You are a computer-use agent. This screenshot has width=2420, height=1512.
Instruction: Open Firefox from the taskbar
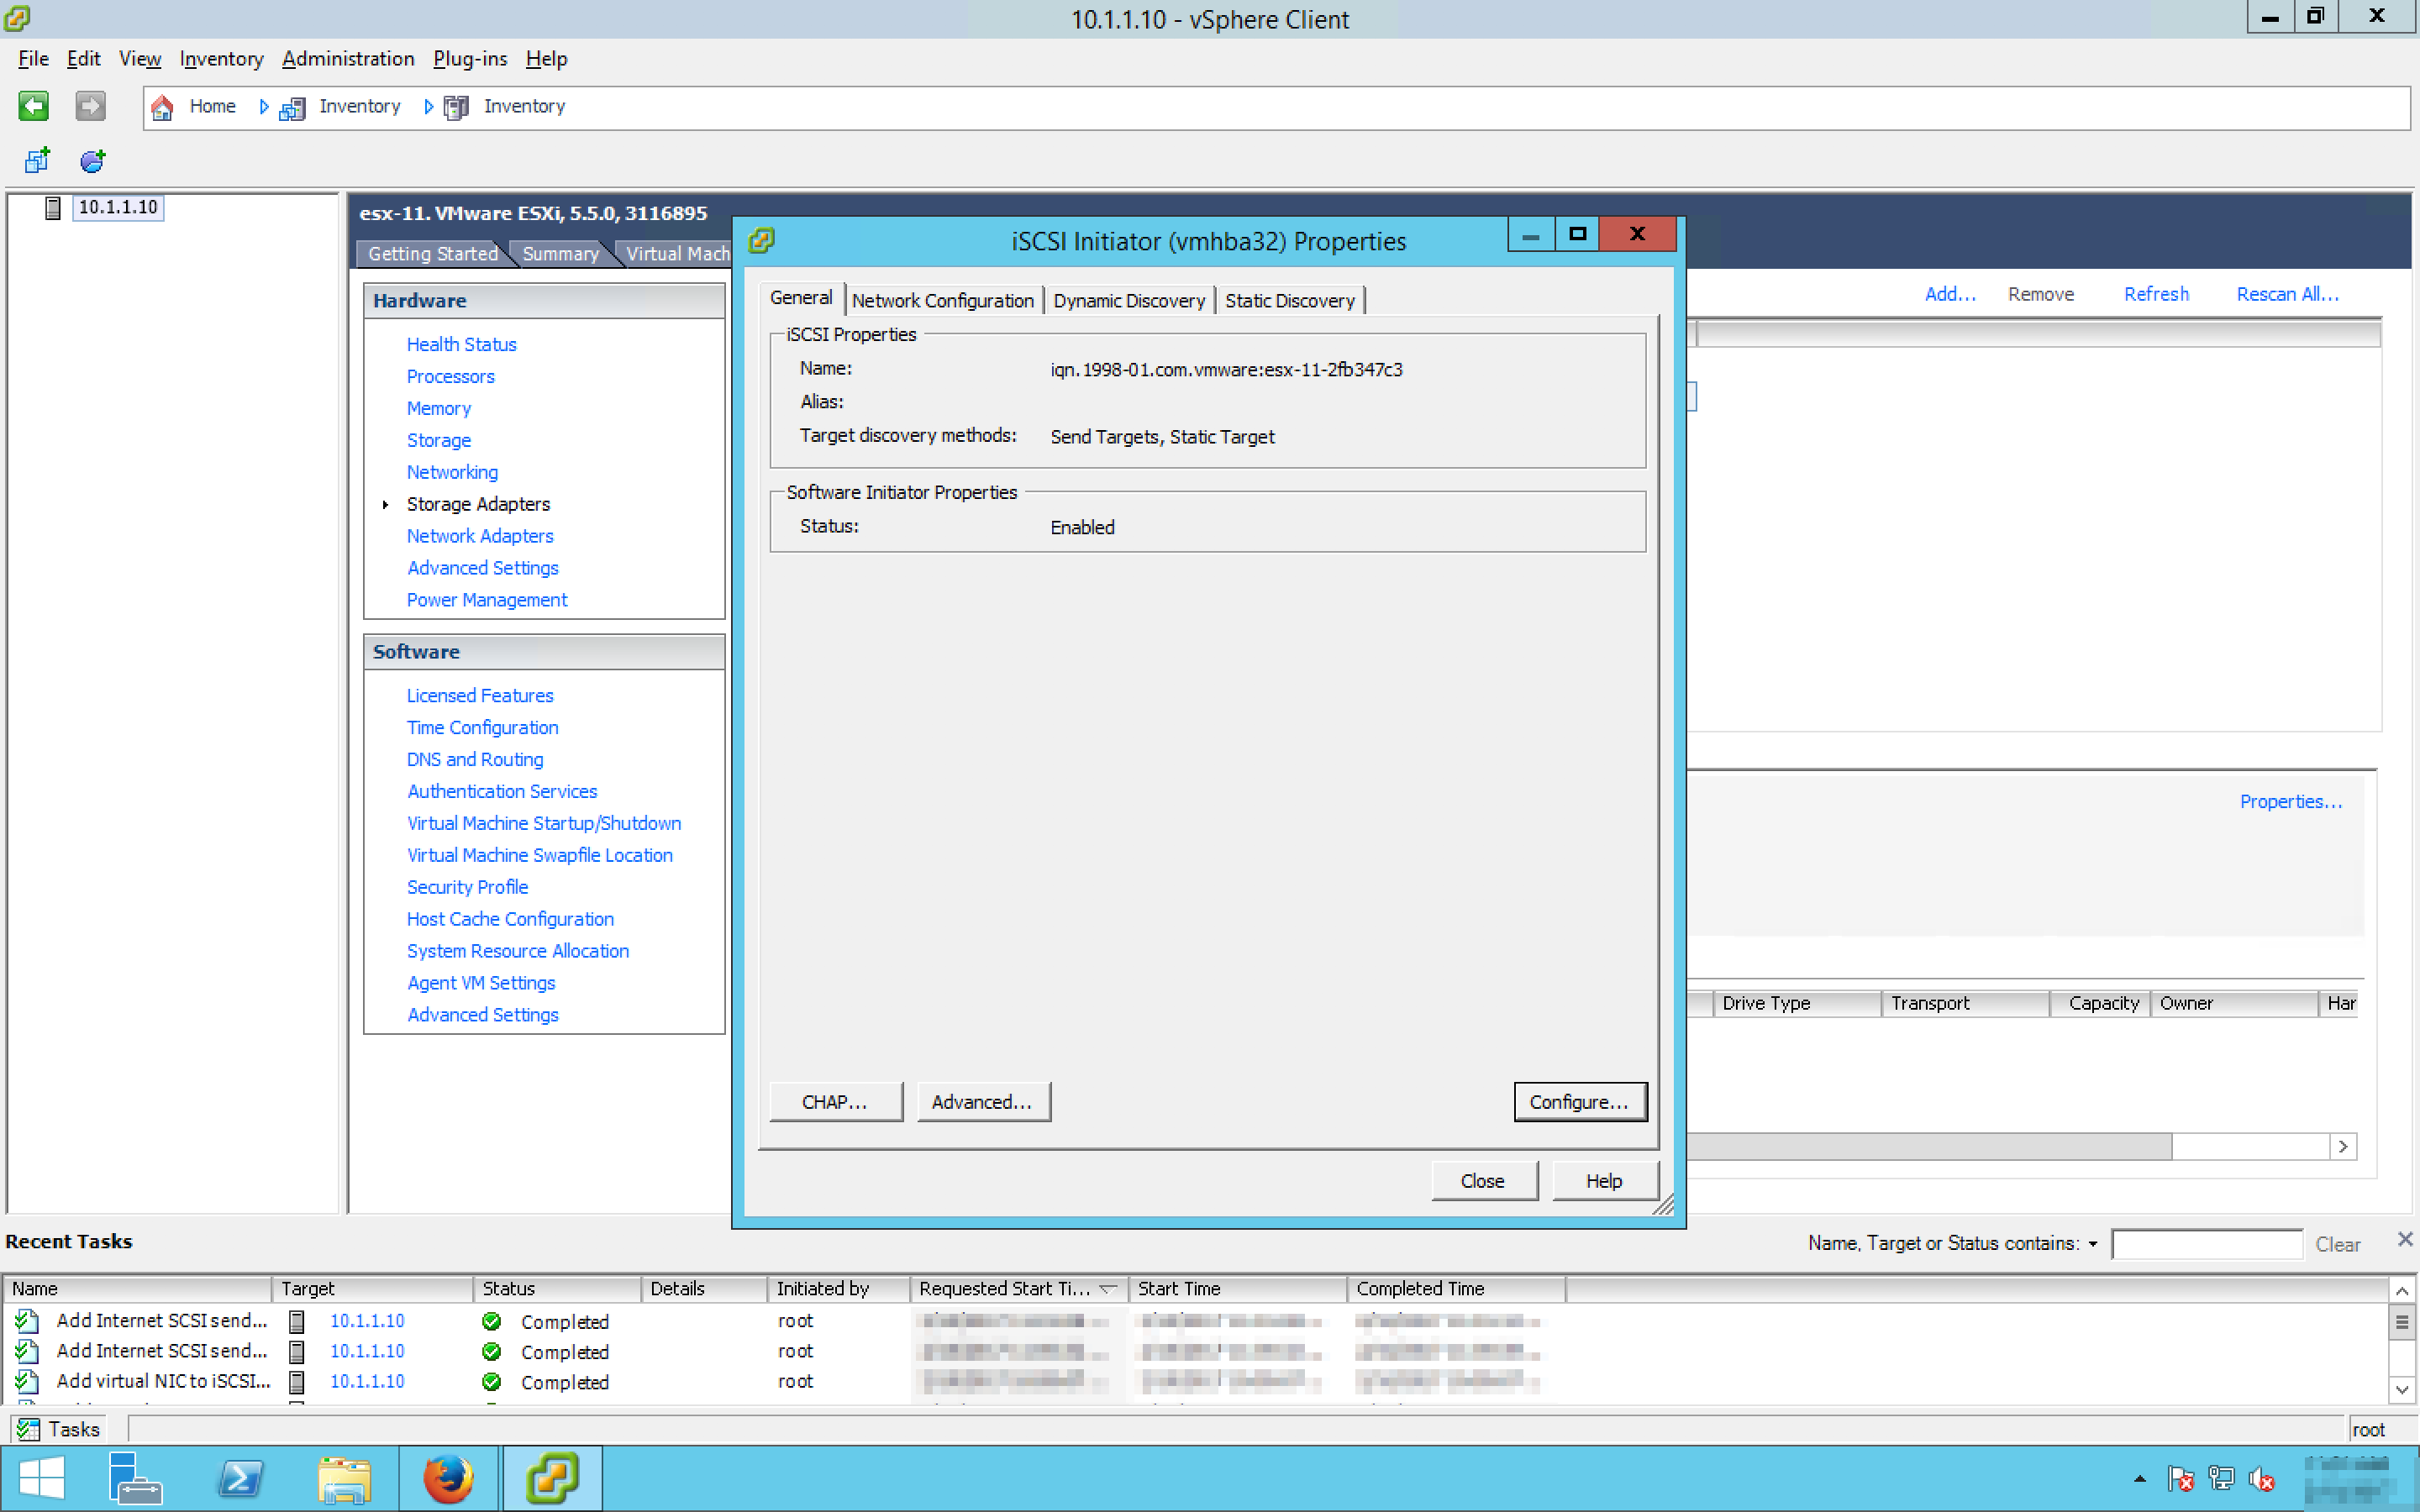coord(447,1478)
